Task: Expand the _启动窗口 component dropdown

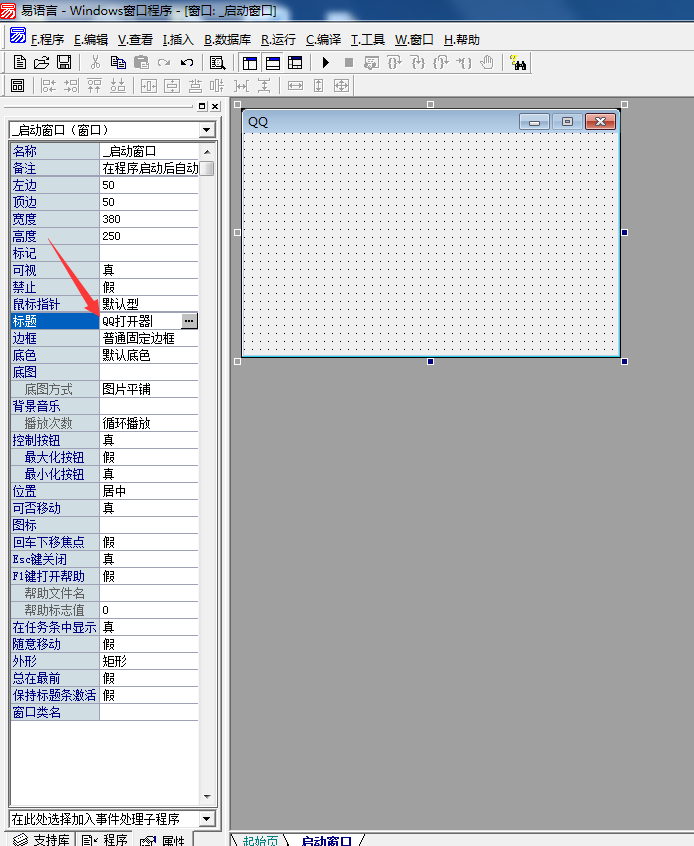Action: tap(206, 130)
